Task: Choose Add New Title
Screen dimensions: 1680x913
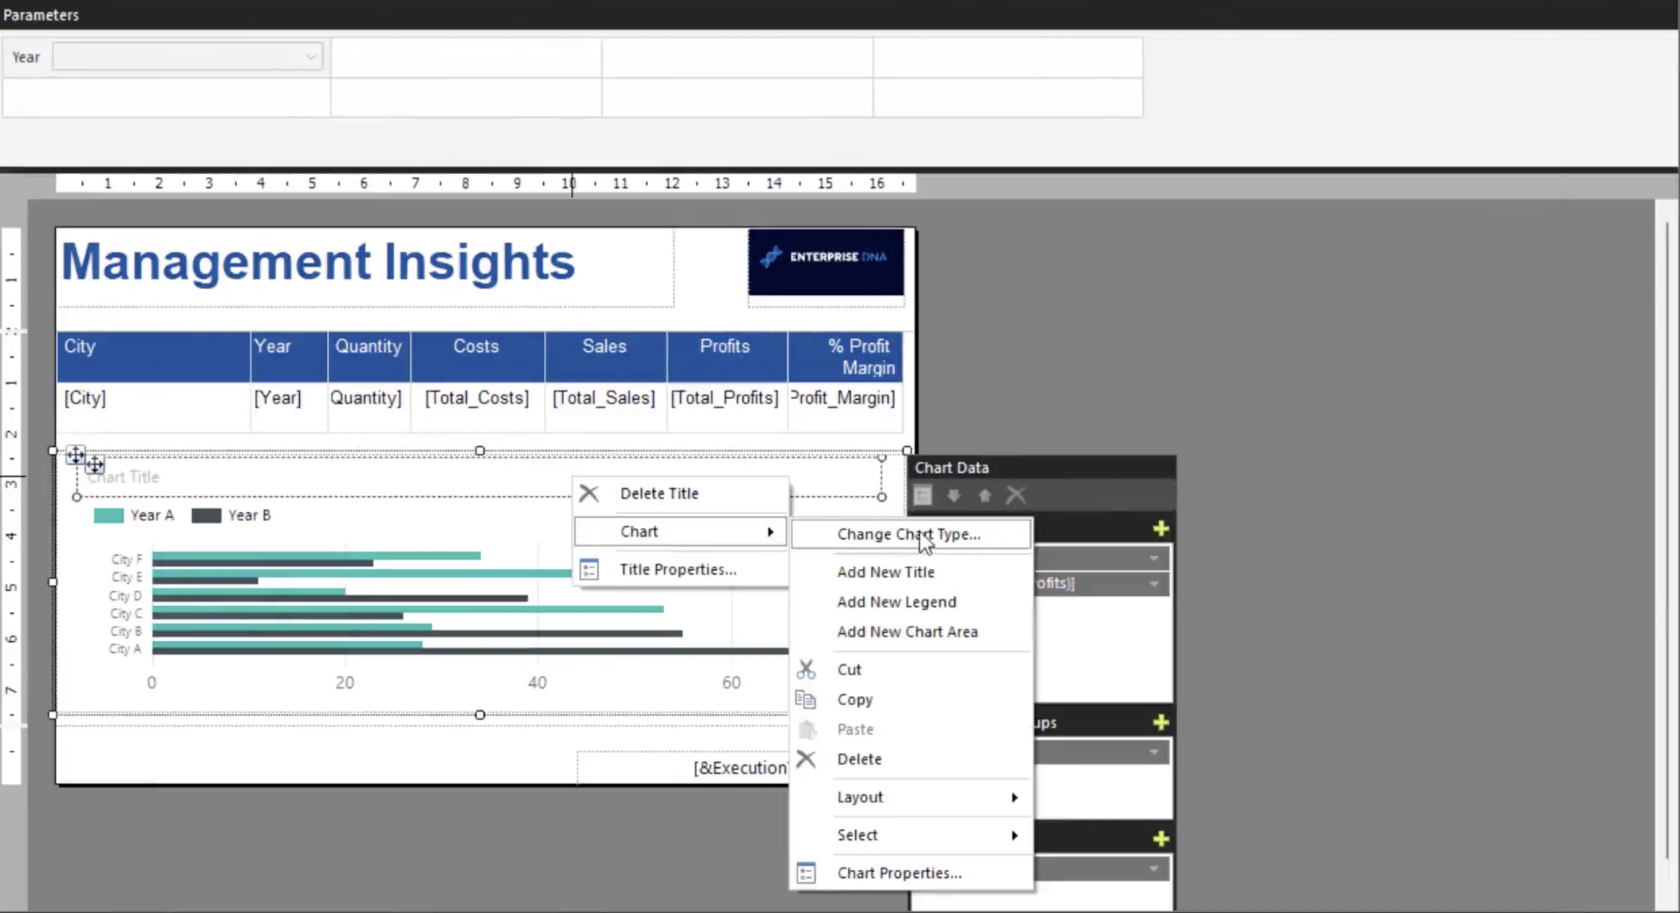Action: click(910, 572)
